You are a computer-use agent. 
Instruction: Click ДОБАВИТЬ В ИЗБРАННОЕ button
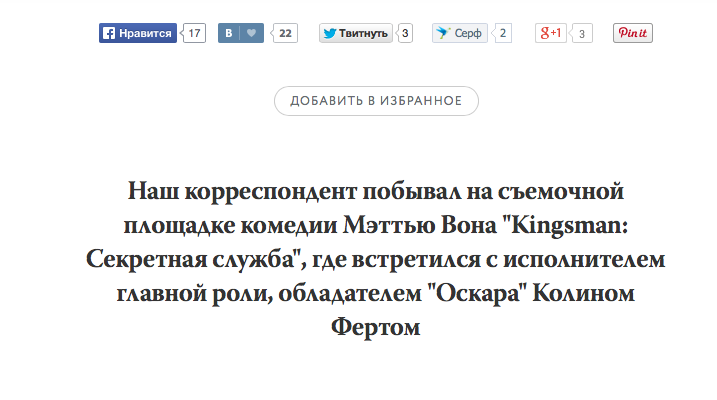click(376, 101)
